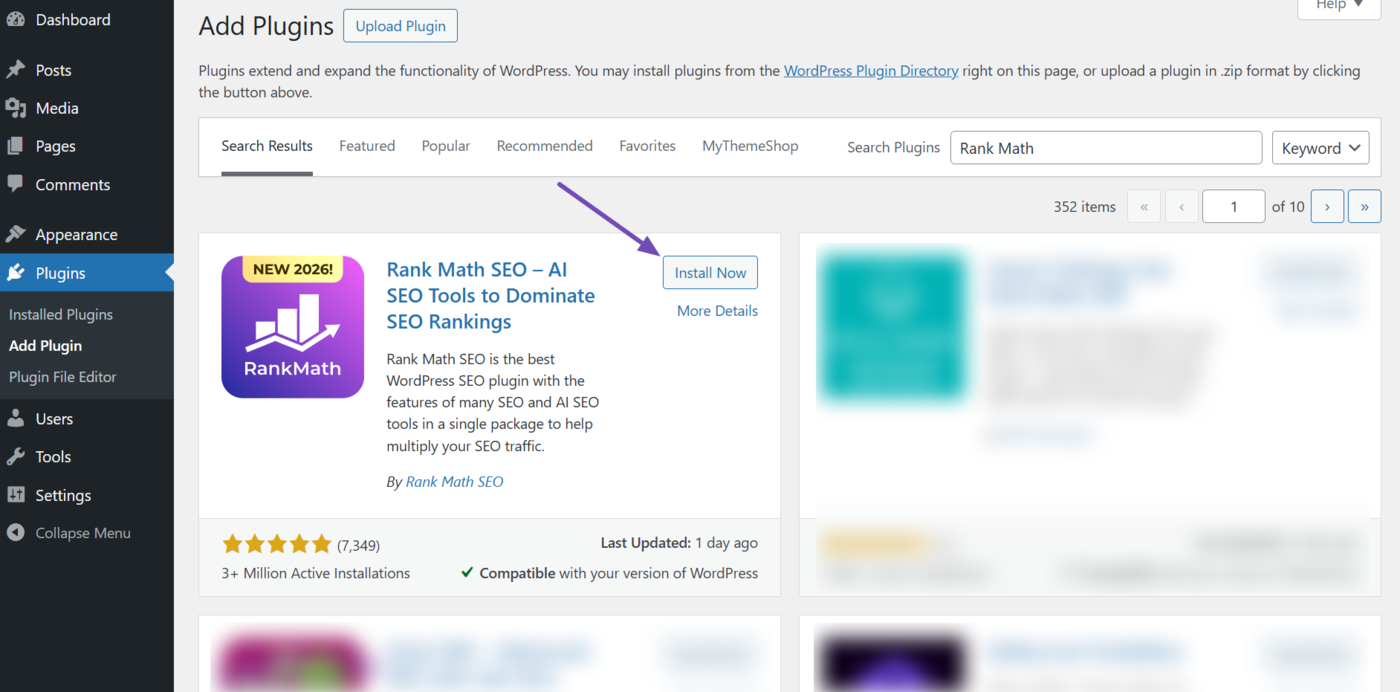Open the Dashboard menu item

87,20
